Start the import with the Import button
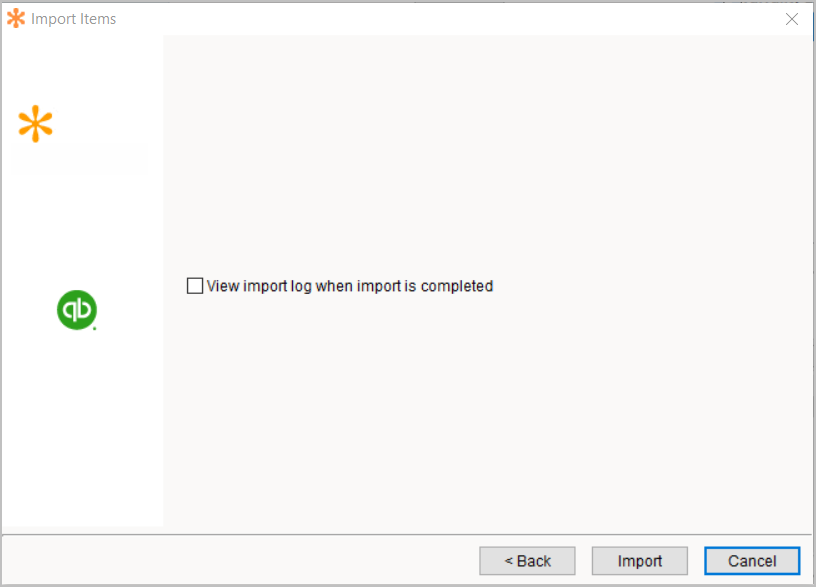Screen dimensions: 816x587 click(x=640, y=560)
